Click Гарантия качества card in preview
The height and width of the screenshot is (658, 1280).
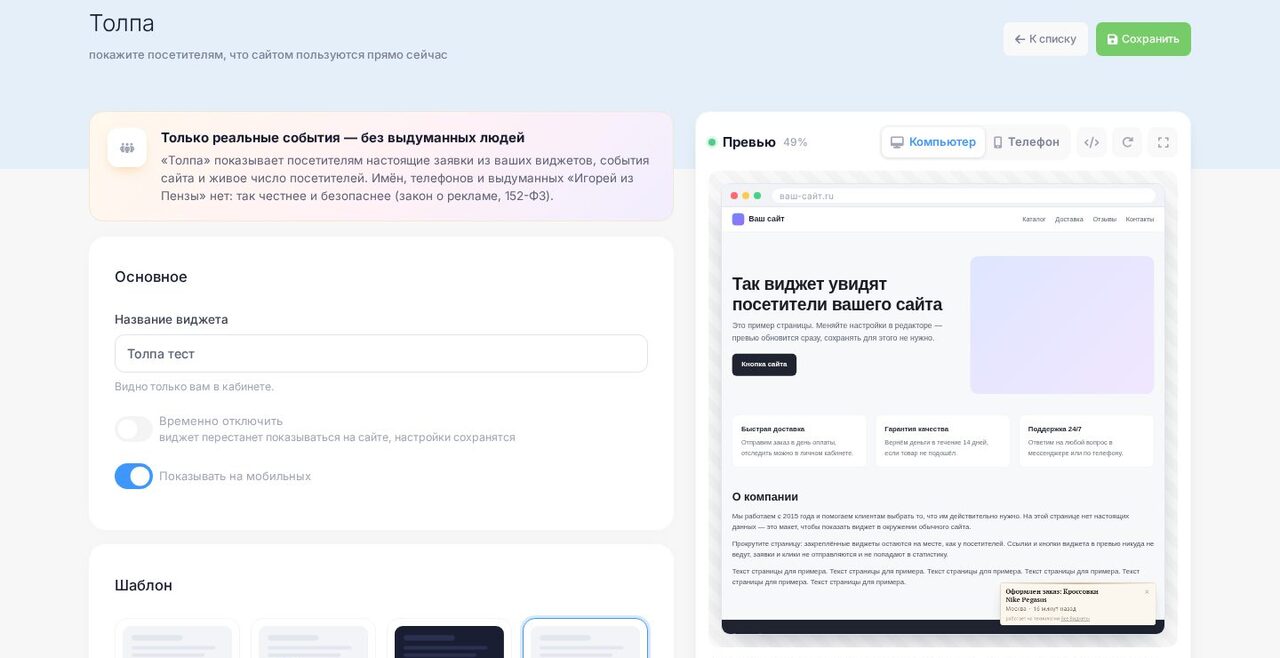[x=943, y=441]
